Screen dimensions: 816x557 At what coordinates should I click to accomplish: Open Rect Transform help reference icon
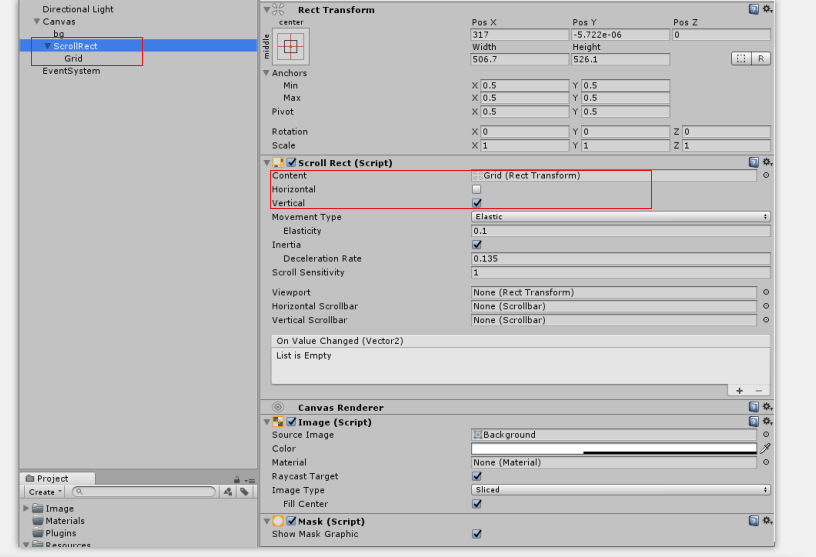click(753, 9)
